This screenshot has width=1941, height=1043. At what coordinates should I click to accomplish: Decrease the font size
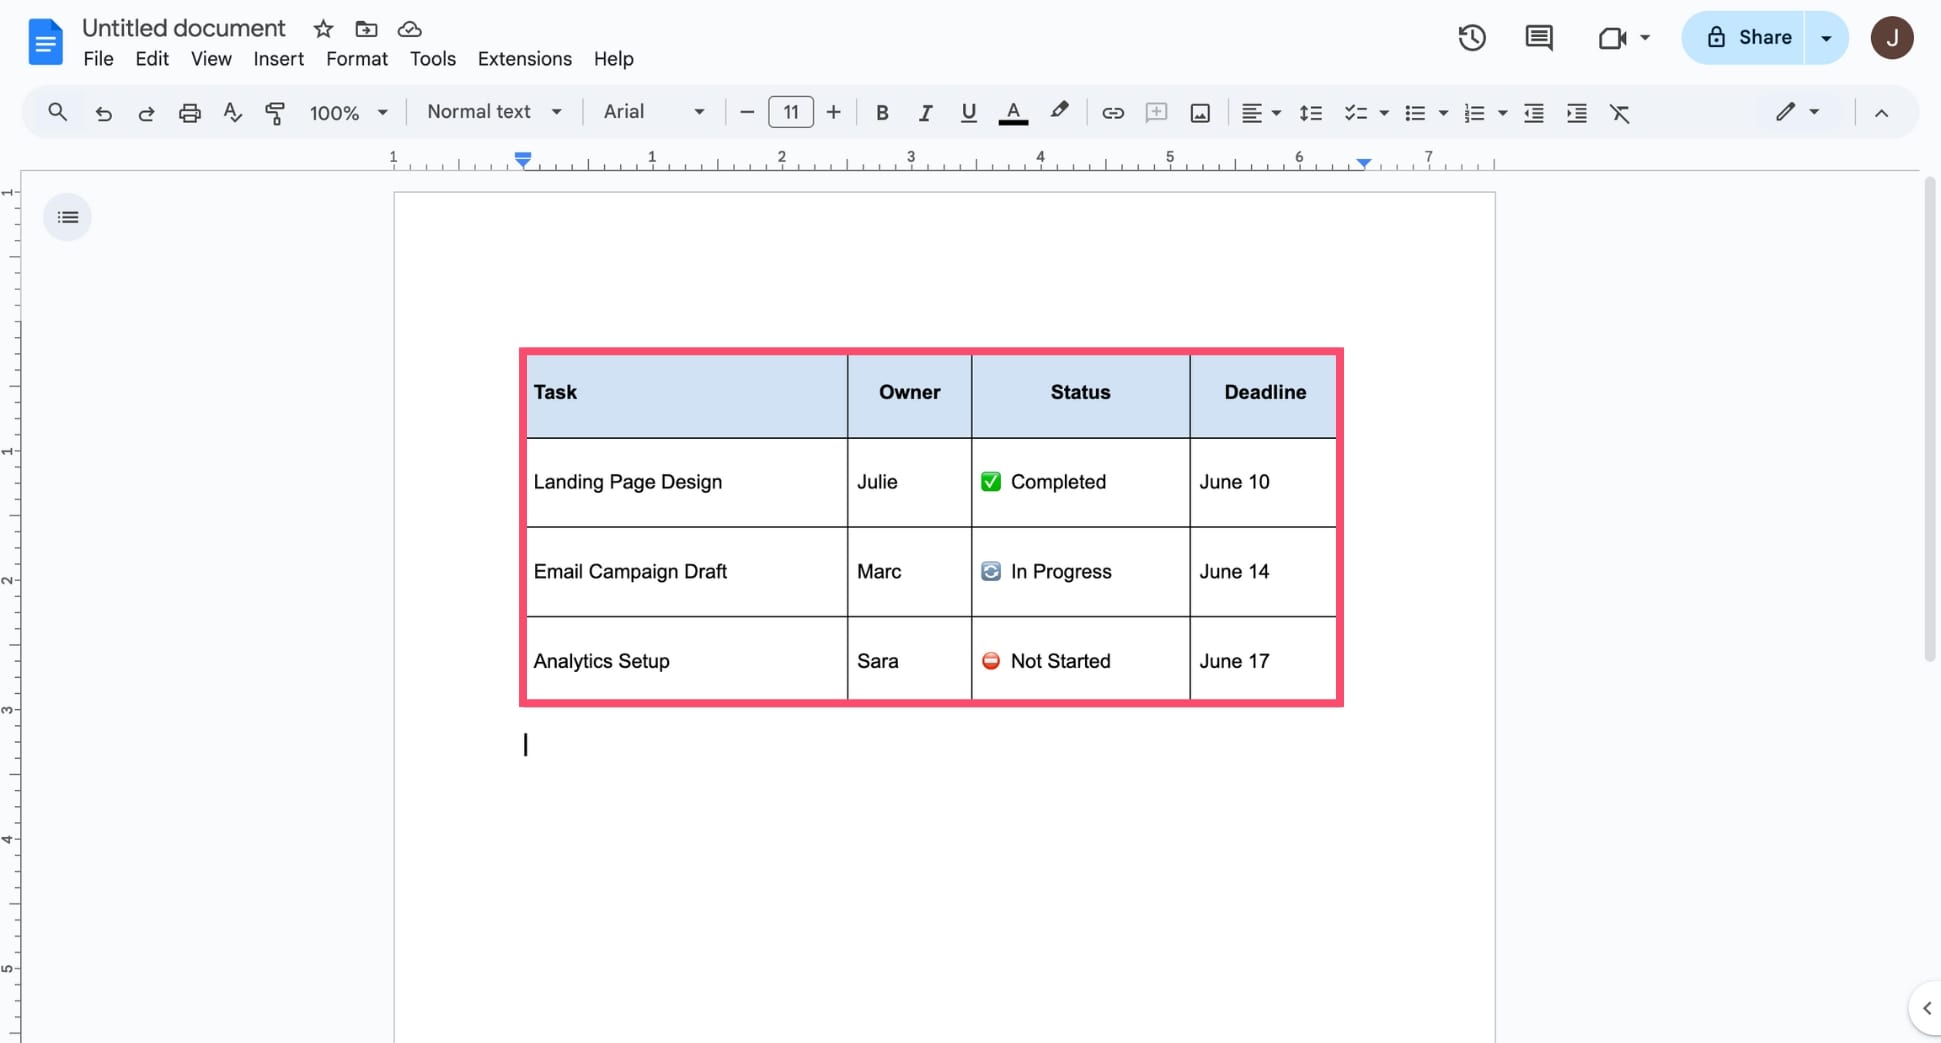click(x=746, y=113)
